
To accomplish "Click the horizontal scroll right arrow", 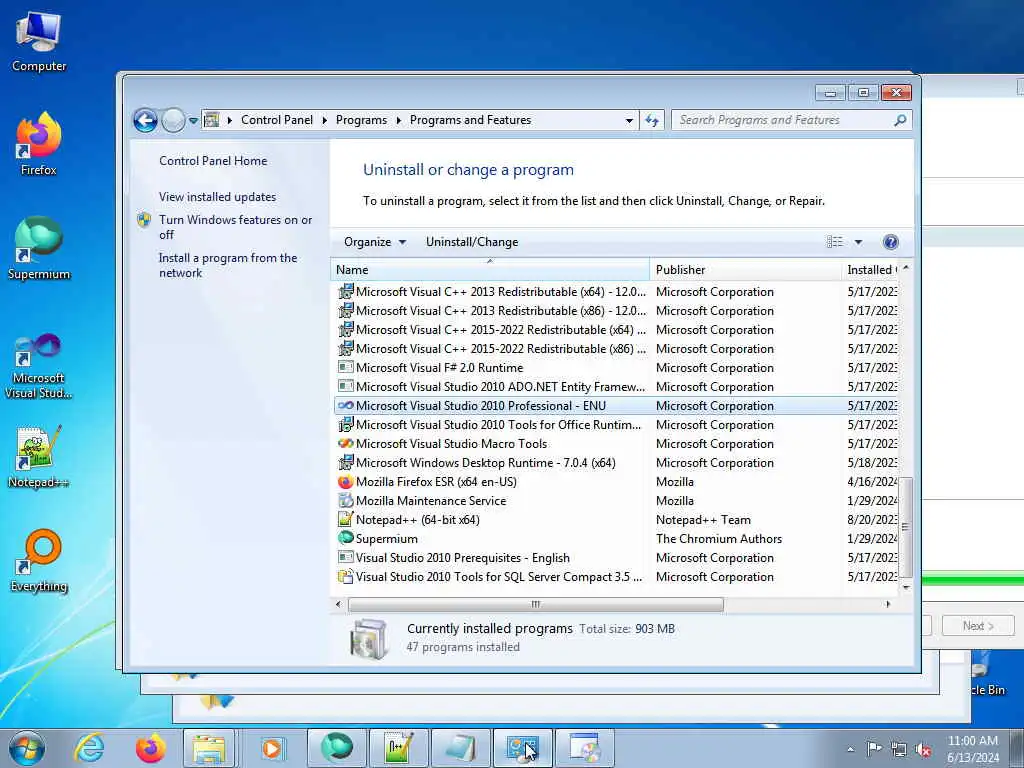I will click(888, 605).
